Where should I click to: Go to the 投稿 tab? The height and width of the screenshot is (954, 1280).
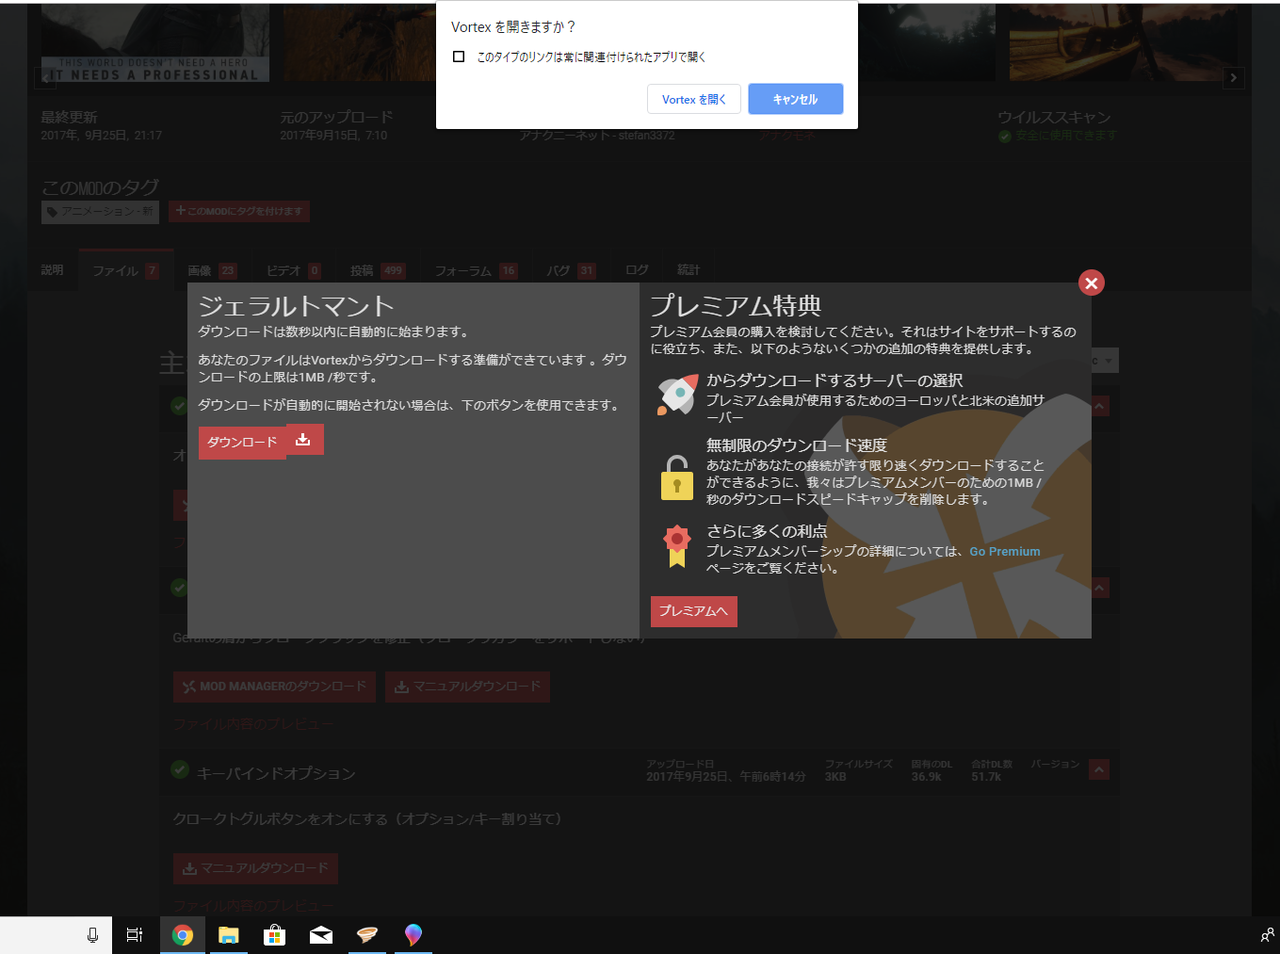click(x=377, y=270)
